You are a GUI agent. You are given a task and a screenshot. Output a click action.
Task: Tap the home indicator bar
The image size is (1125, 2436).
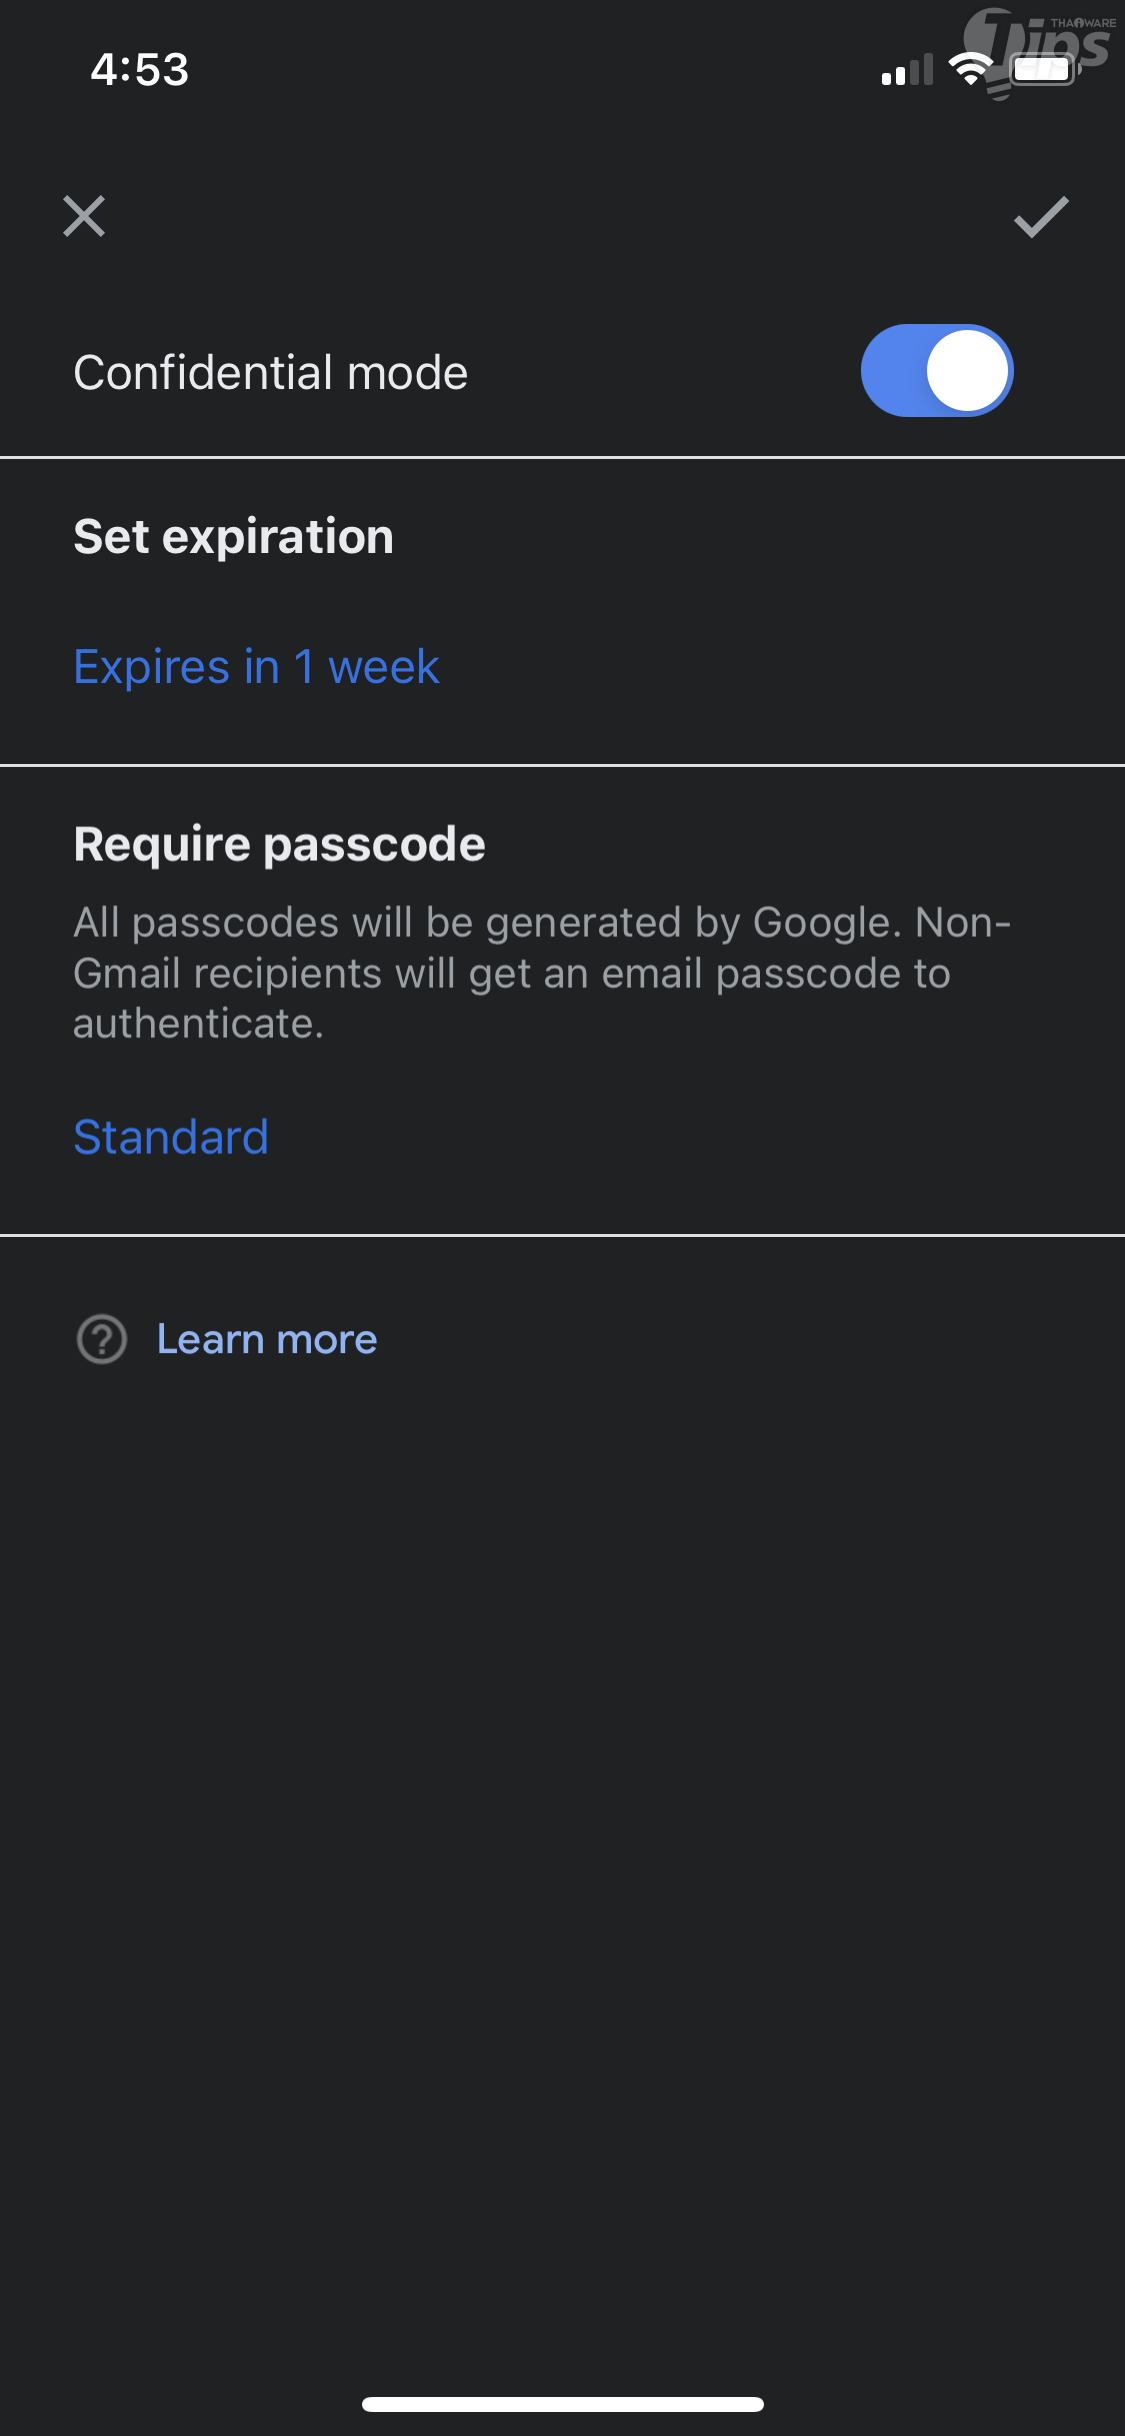coord(563,2404)
